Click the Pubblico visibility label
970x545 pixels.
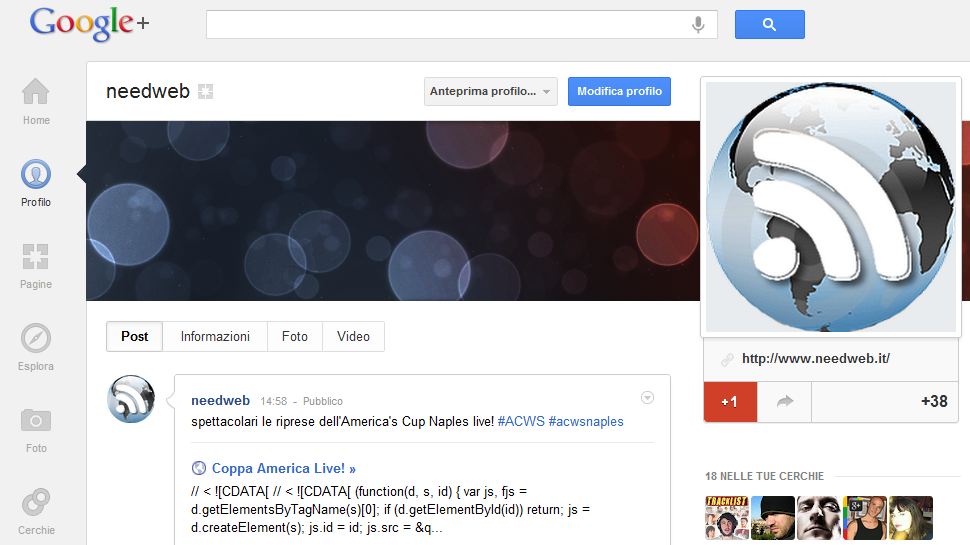point(322,401)
